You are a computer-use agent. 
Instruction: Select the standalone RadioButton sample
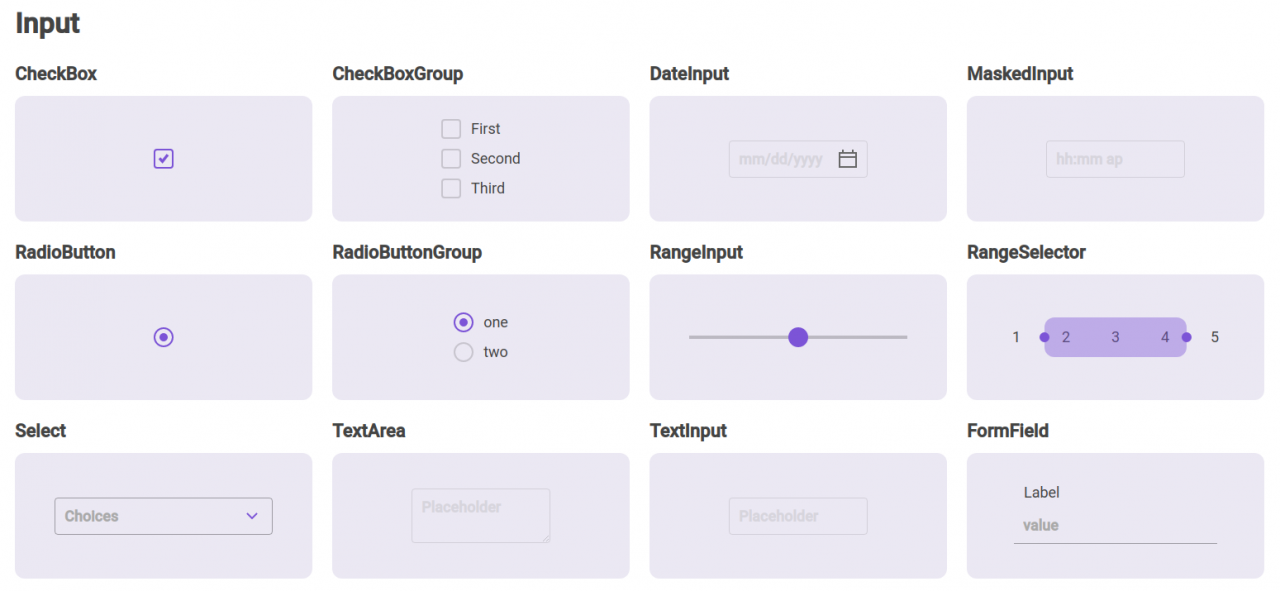(164, 337)
